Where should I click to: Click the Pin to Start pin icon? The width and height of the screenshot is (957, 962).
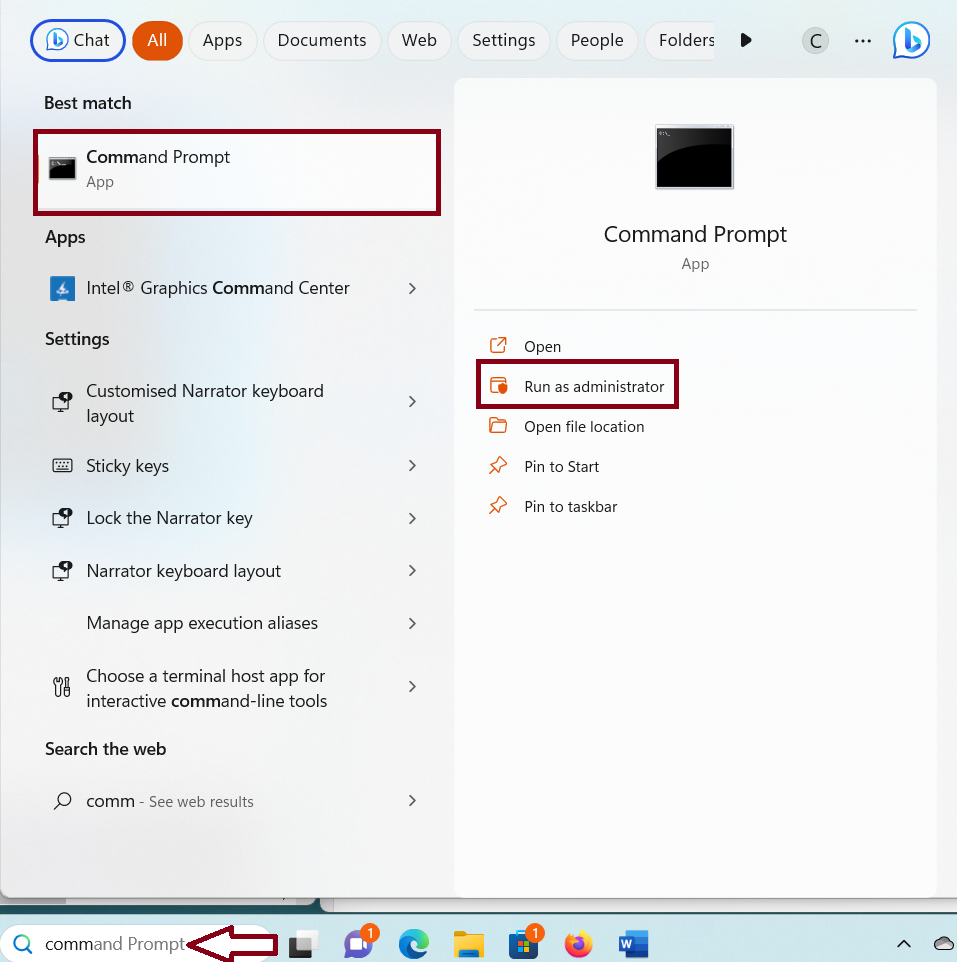[x=498, y=466]
